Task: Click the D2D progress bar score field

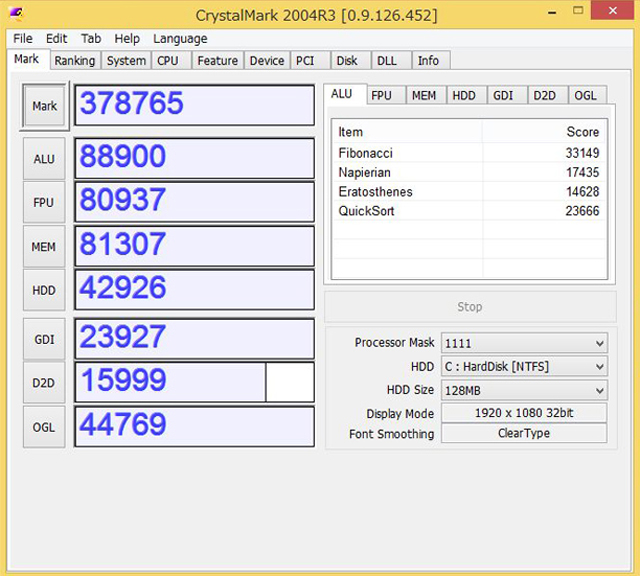Action: point(194,382)
